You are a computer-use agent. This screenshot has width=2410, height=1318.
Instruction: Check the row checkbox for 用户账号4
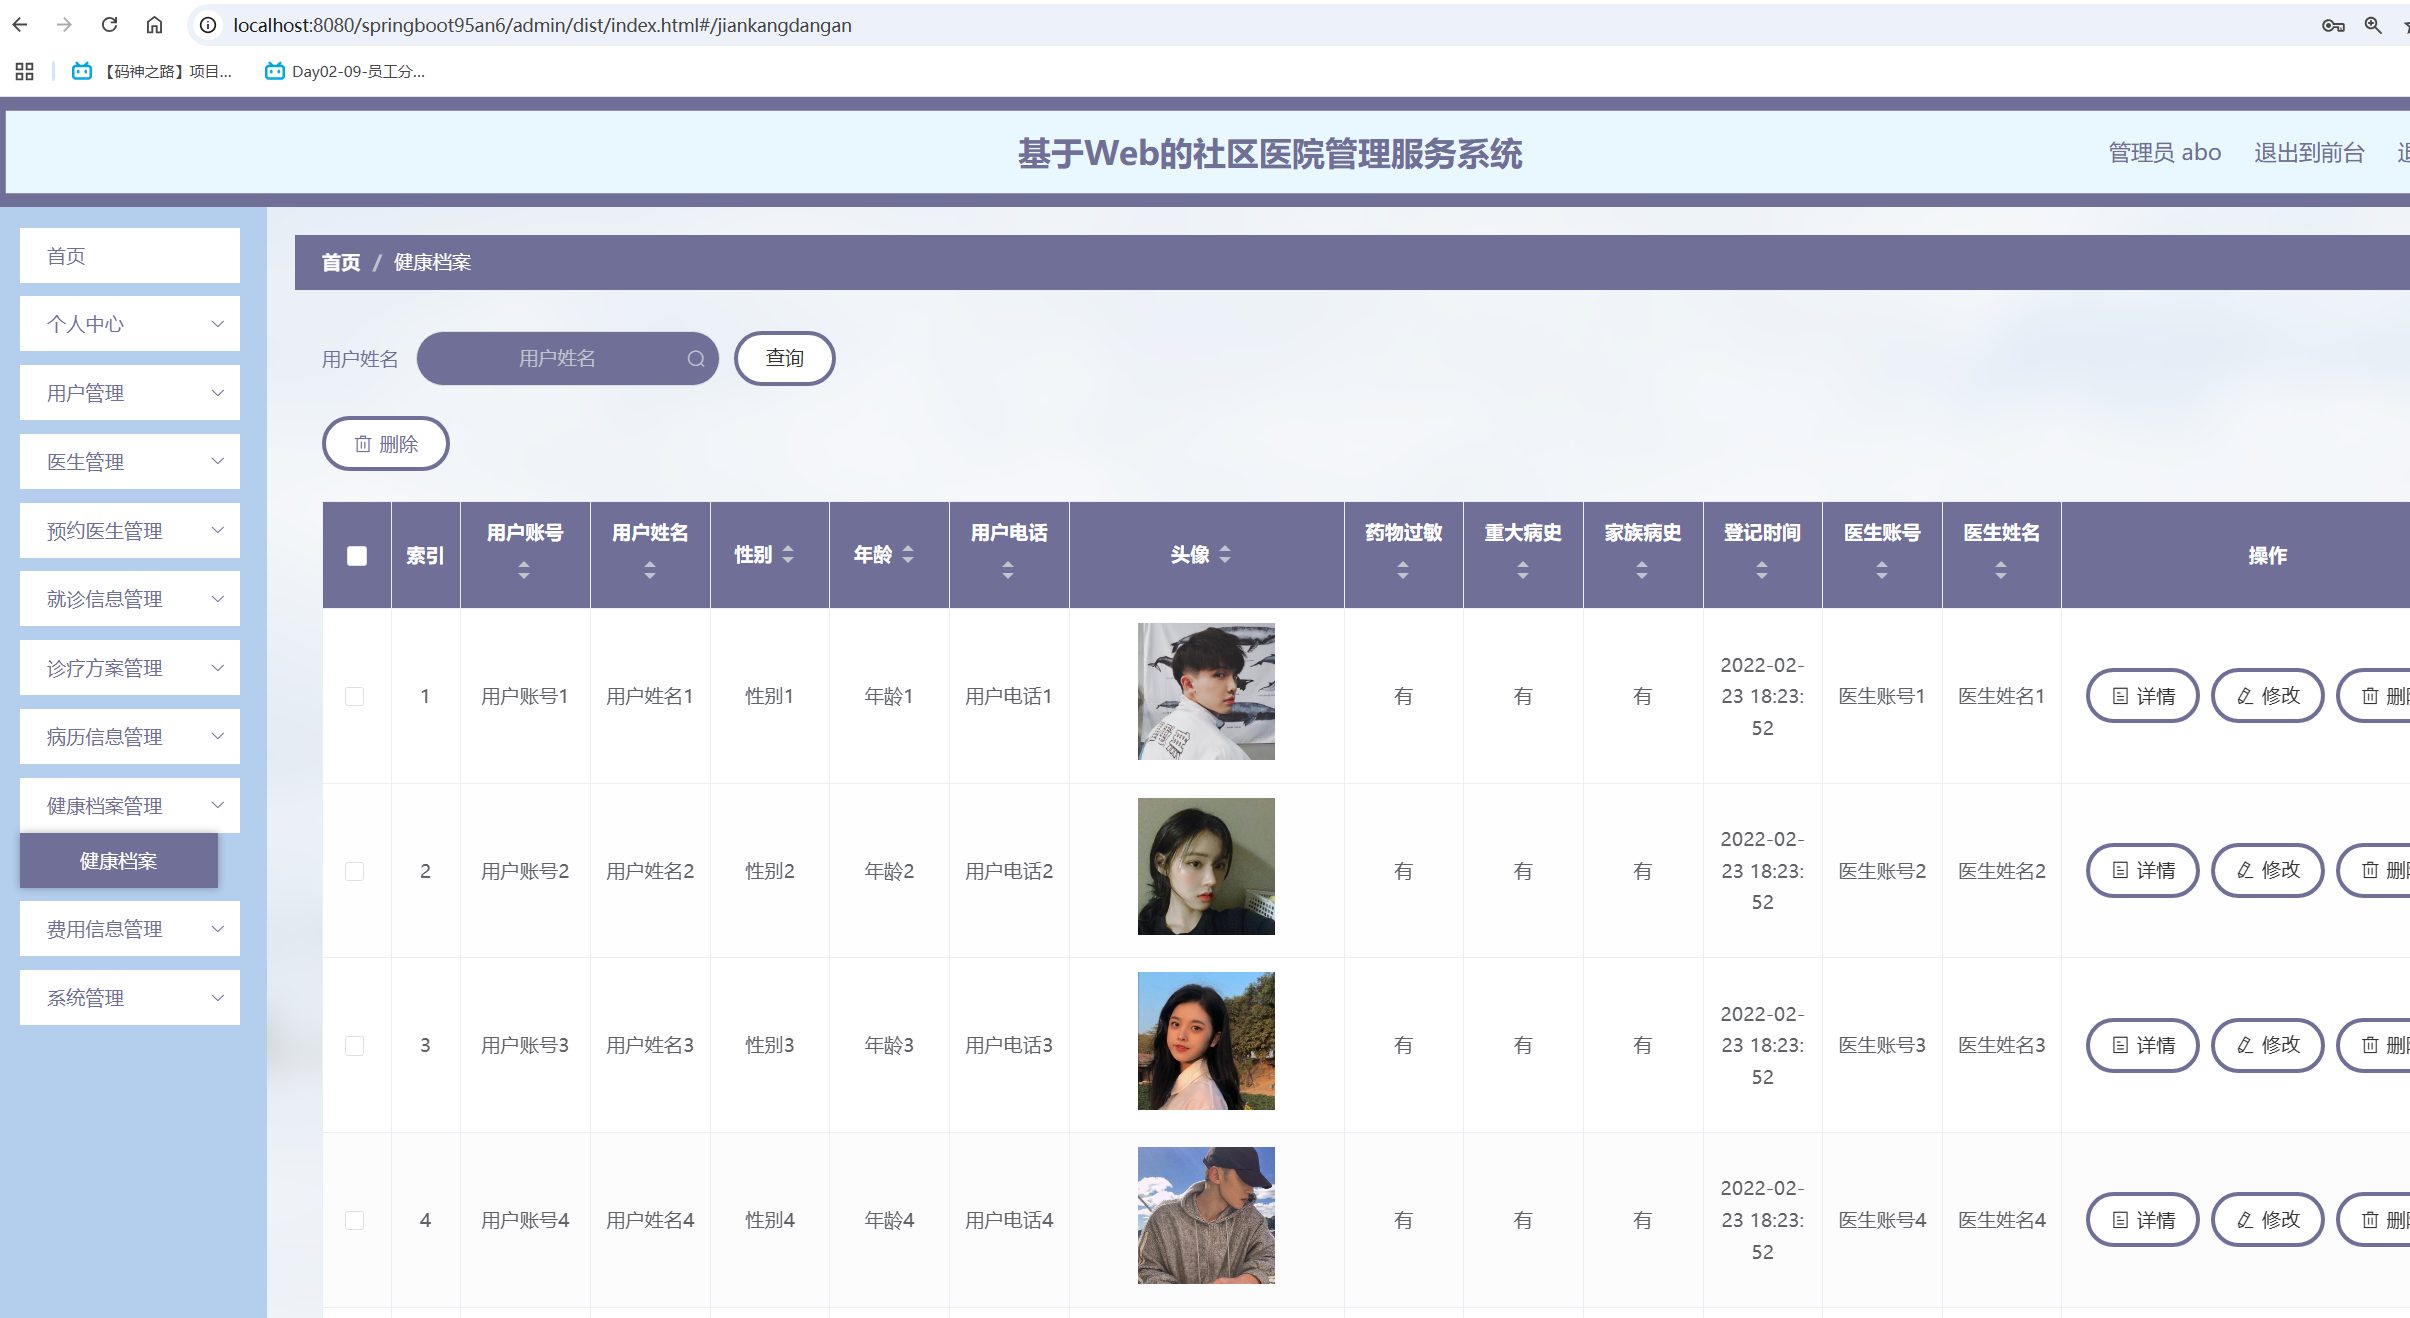pyautogui.click(x=355, y=1220)
